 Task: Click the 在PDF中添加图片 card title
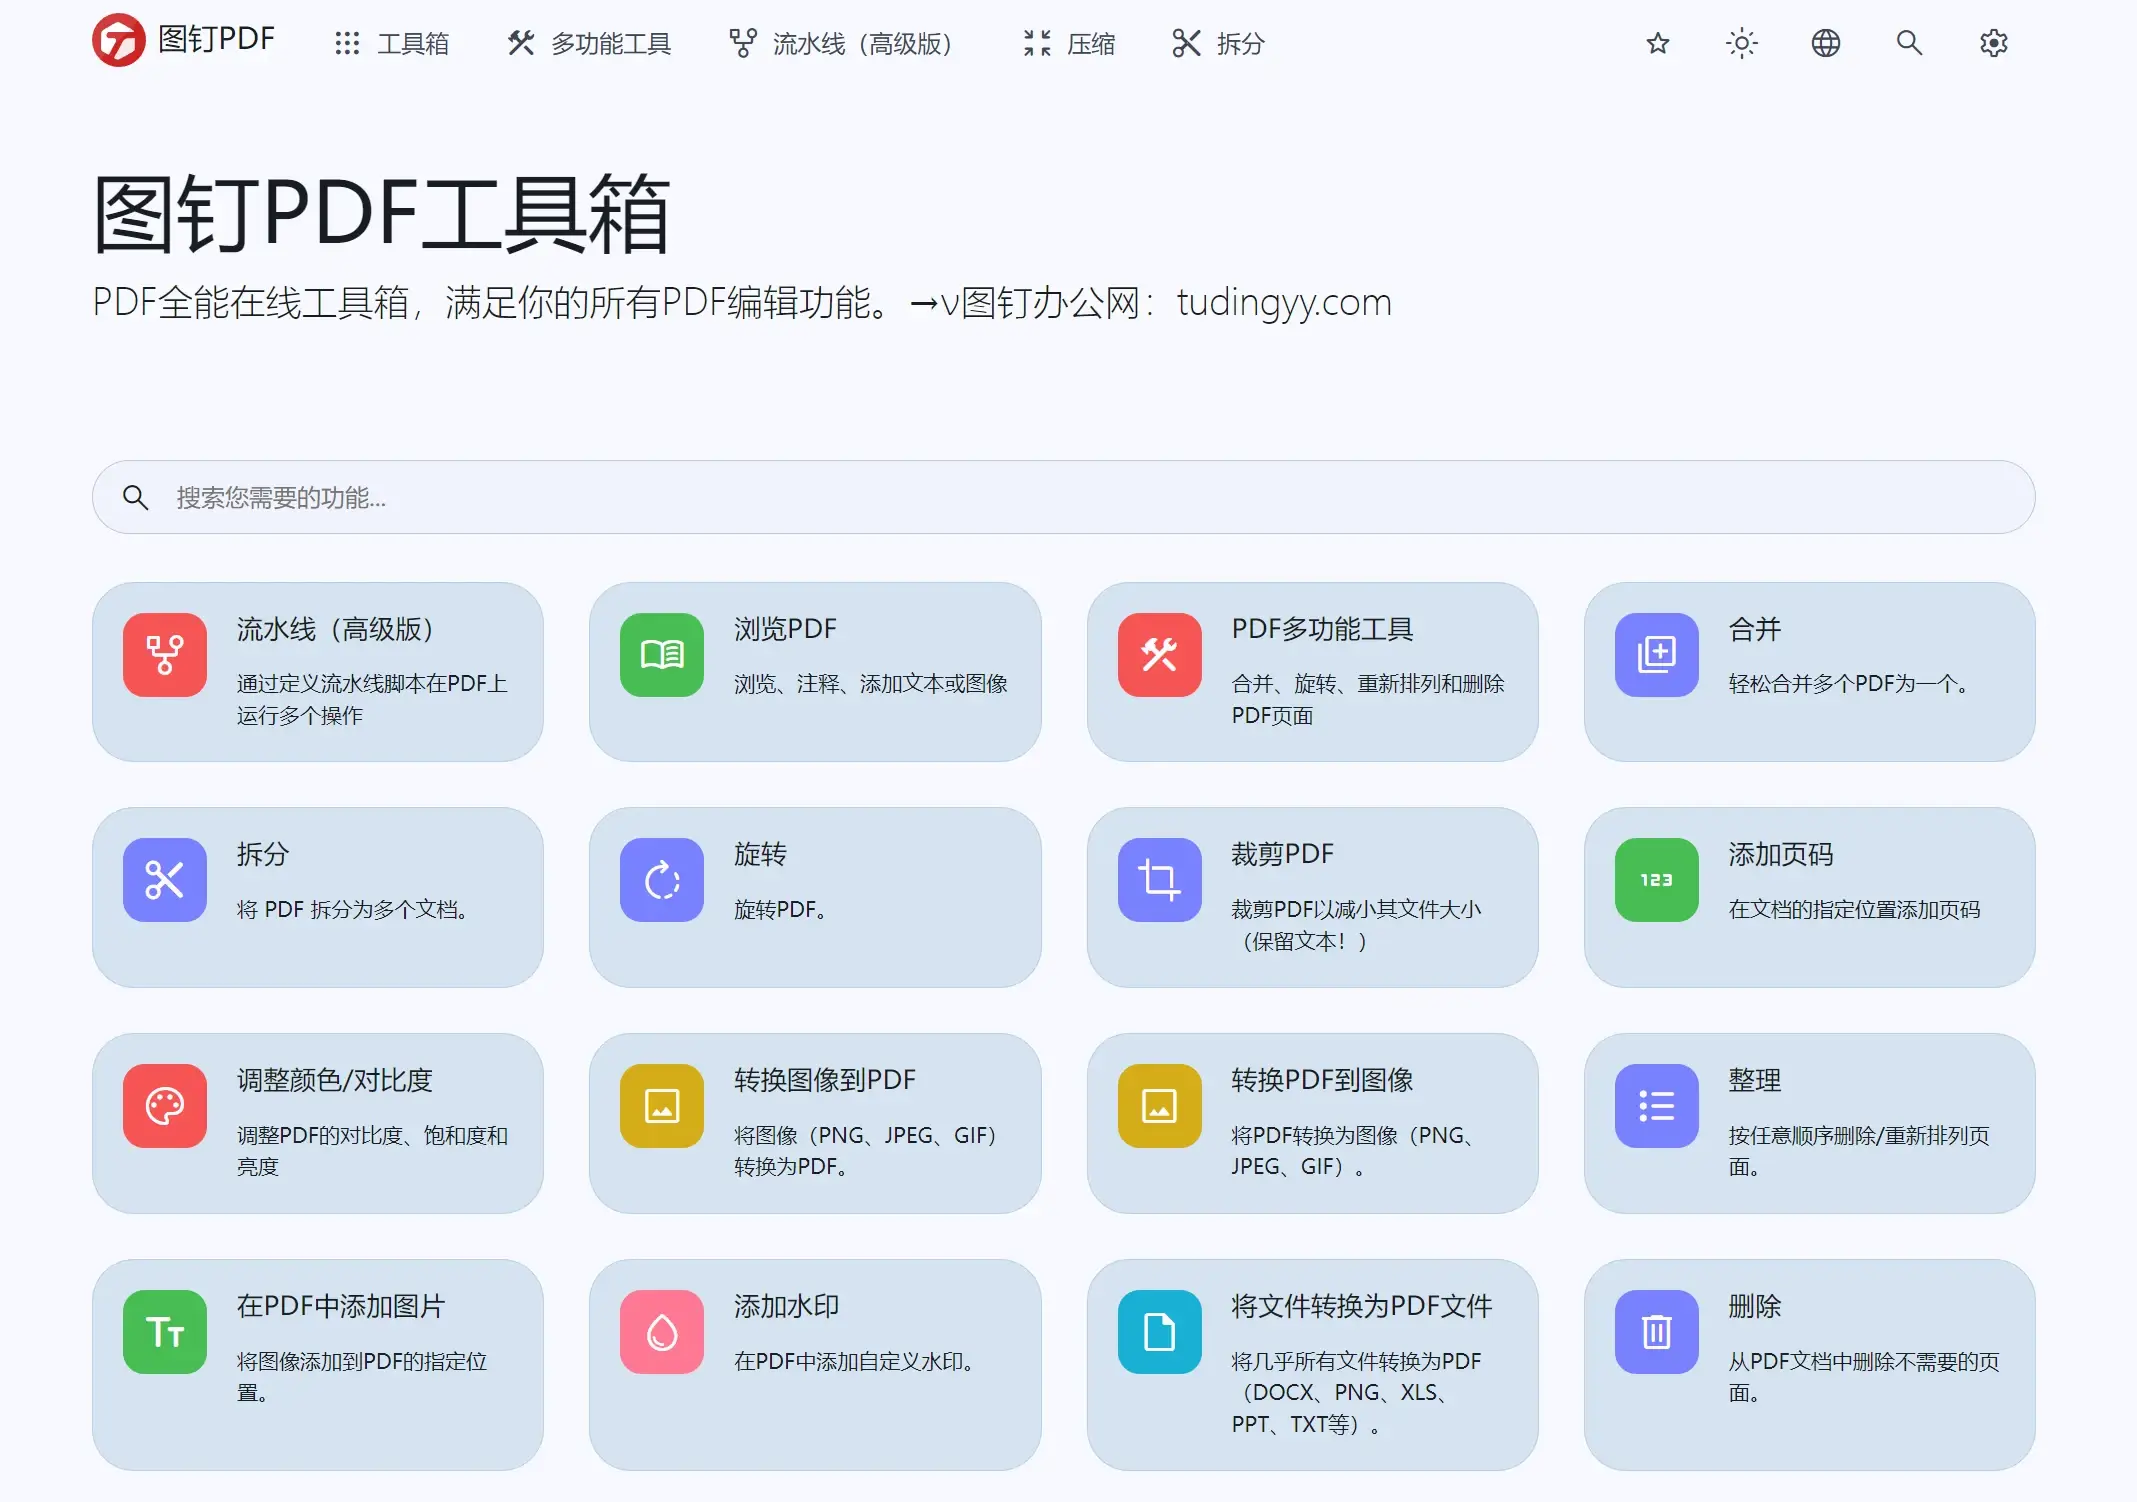coord(340,1306)
